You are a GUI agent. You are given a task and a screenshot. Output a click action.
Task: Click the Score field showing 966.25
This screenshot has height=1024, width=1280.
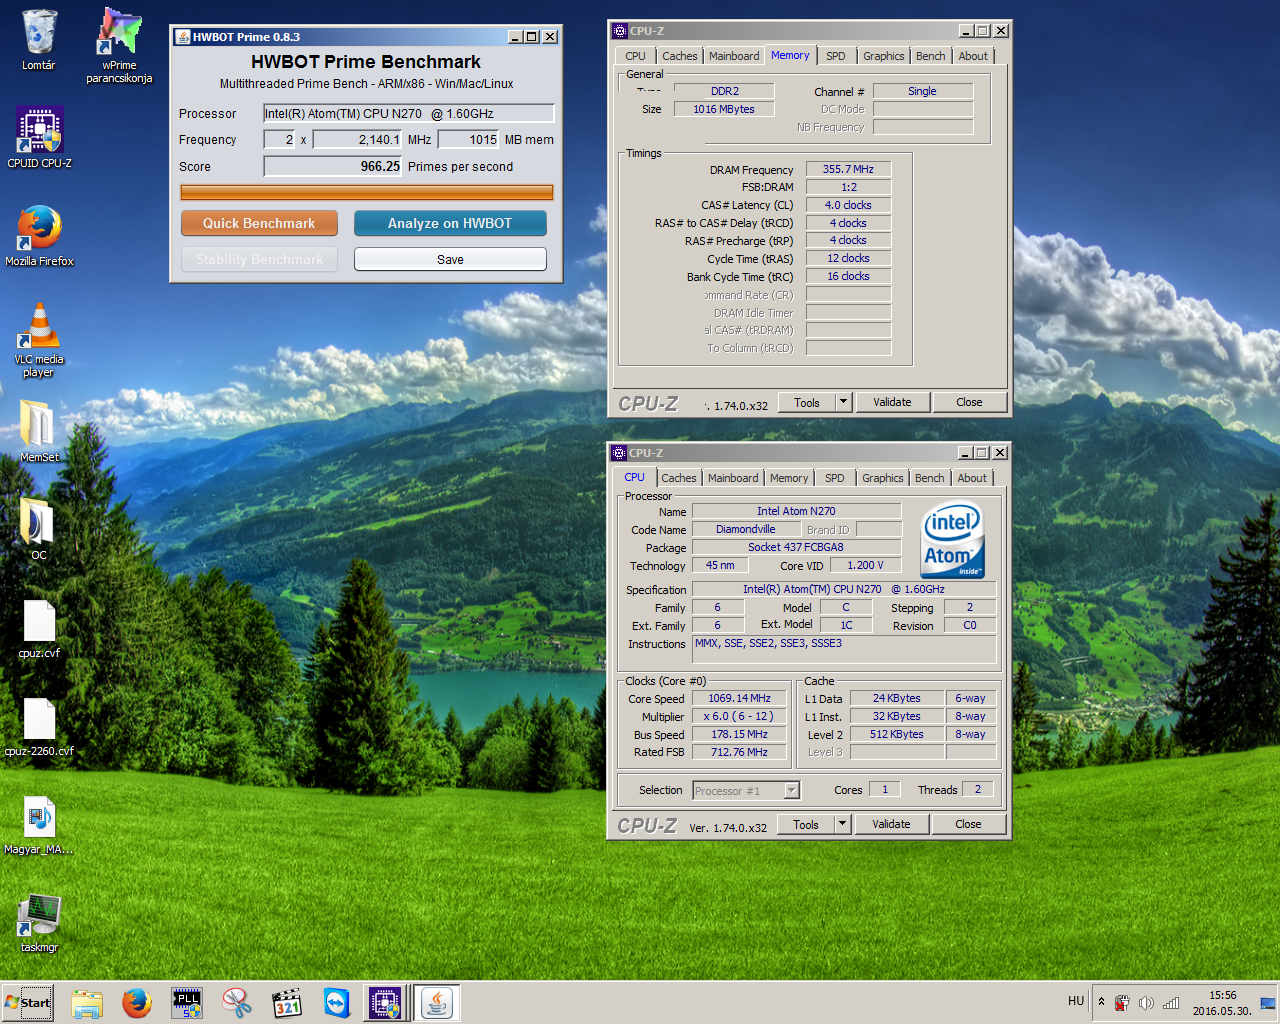click(333, 167)
